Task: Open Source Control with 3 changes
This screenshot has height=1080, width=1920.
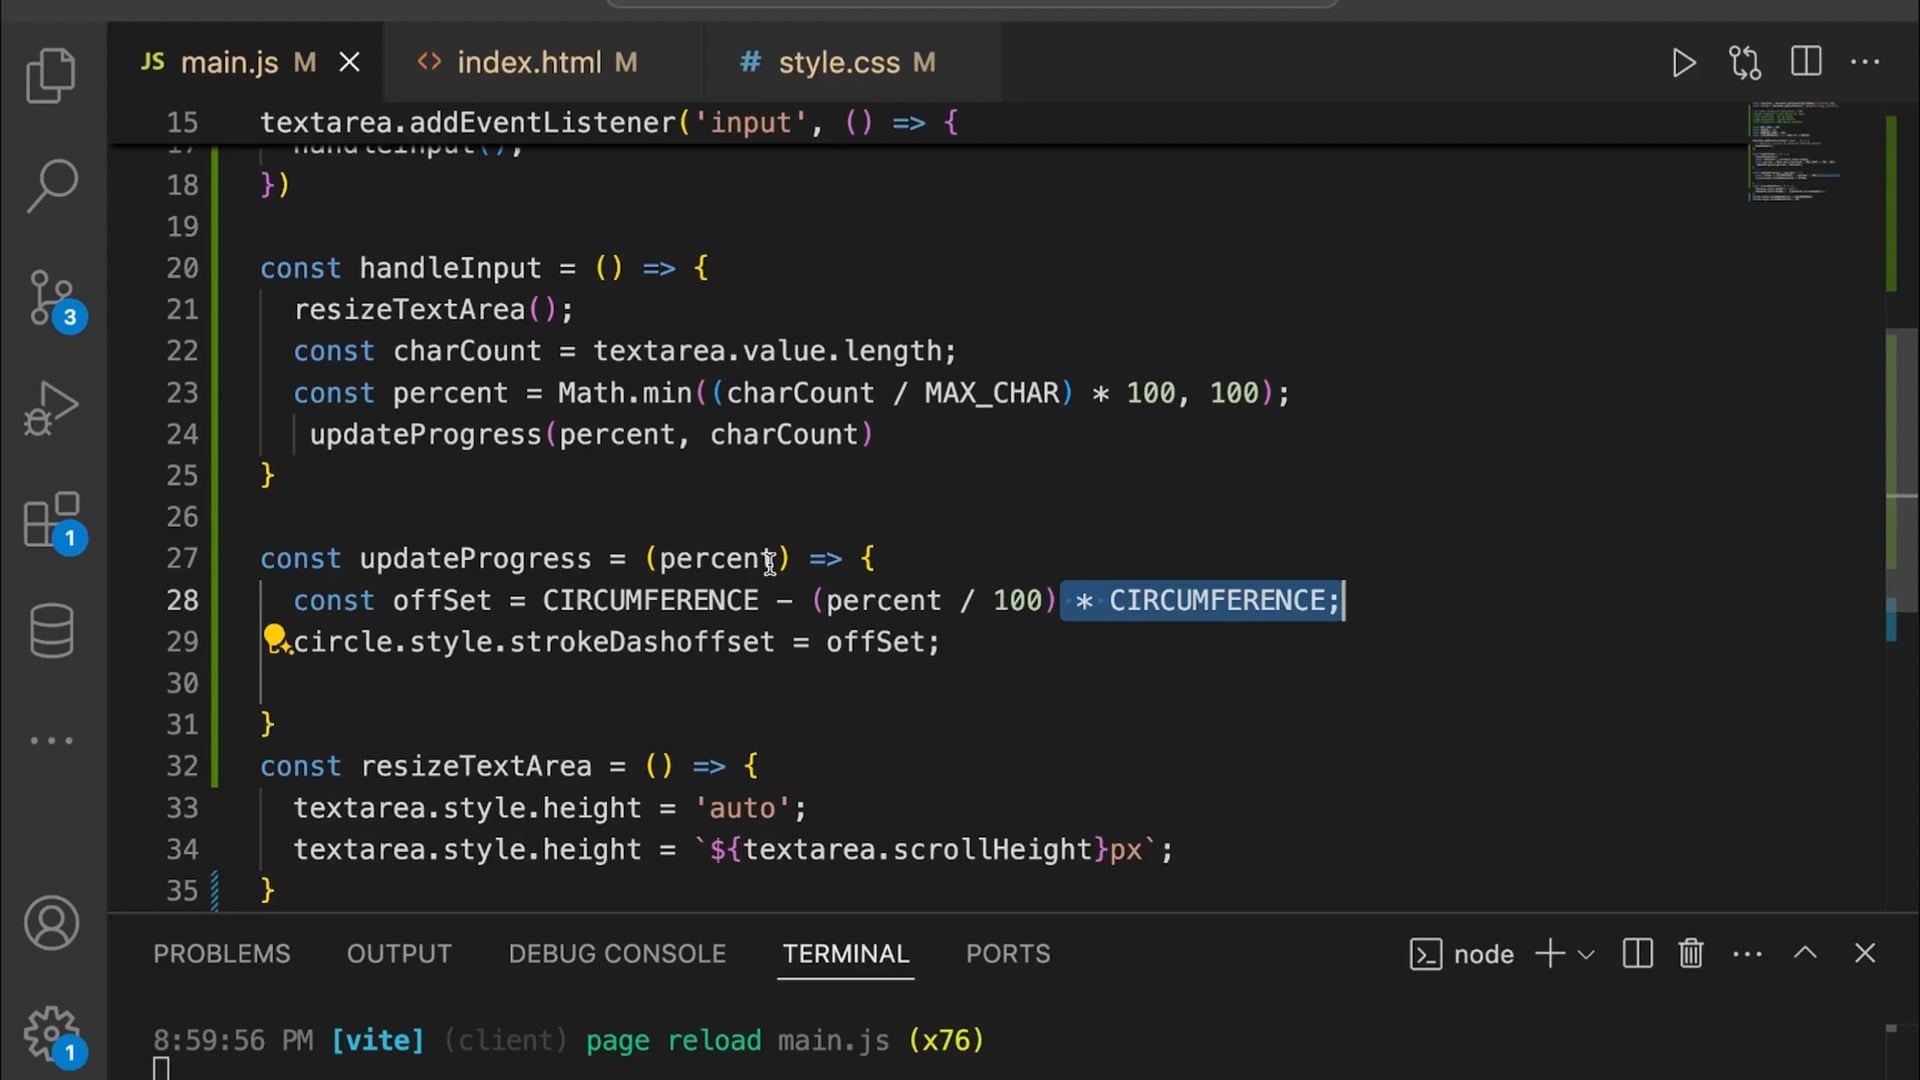Action: click(51, 298)
